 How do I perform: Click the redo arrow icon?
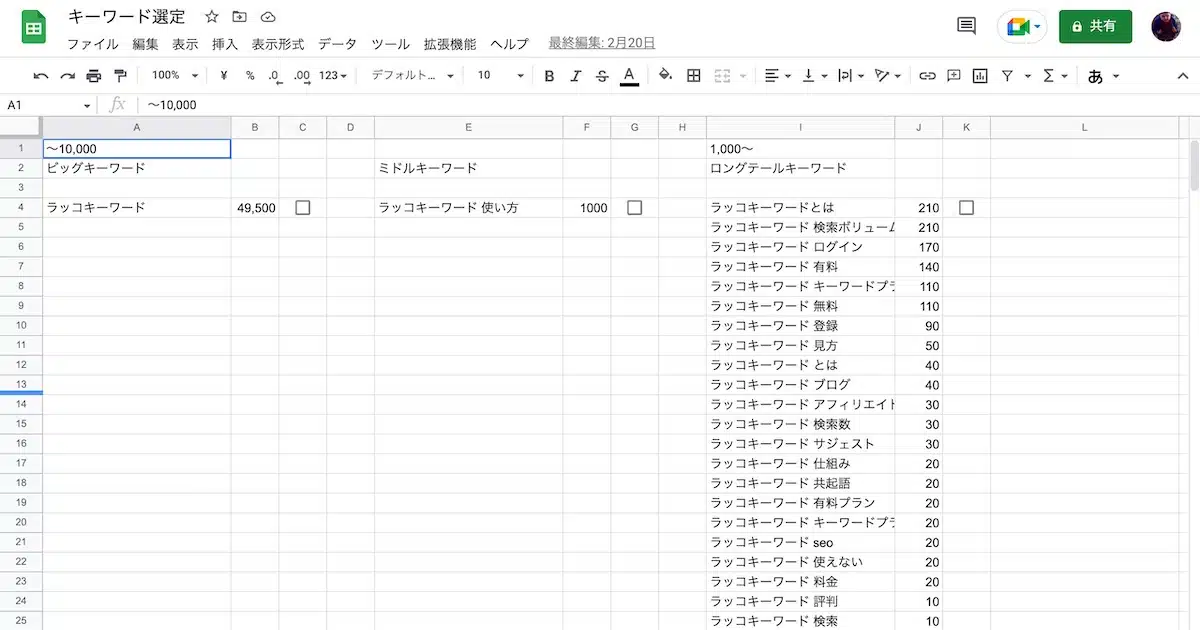67,76
